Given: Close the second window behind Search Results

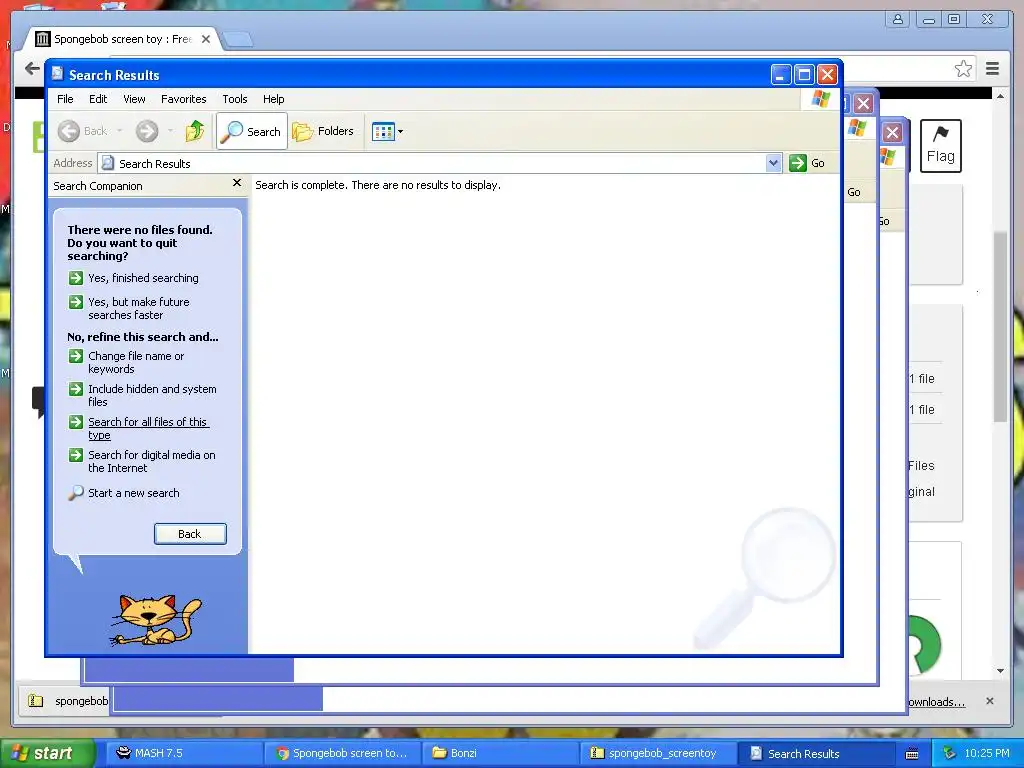Looking at the screenshot, I should 863,103.
